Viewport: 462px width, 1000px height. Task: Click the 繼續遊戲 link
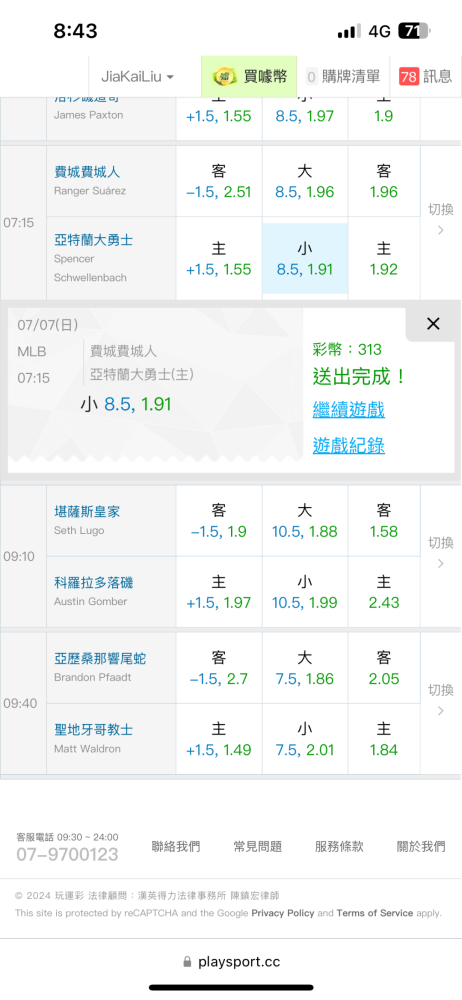pyautogui.click(x=348, y=409)
